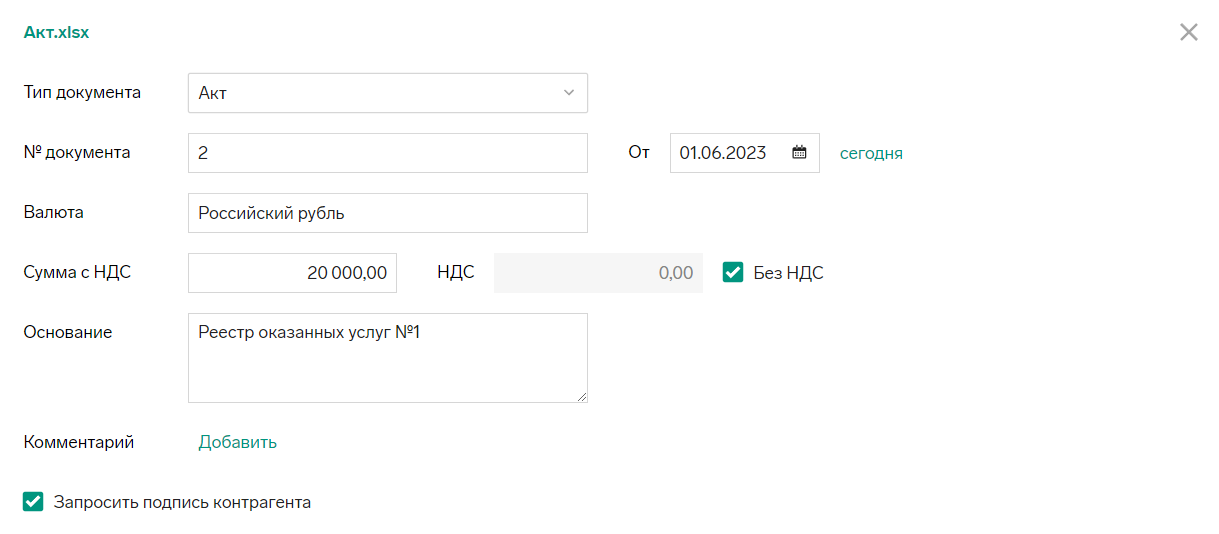Set date using the сегодня link
The width and height of the screenshot is (1219, 534).
tap(871, 153)
